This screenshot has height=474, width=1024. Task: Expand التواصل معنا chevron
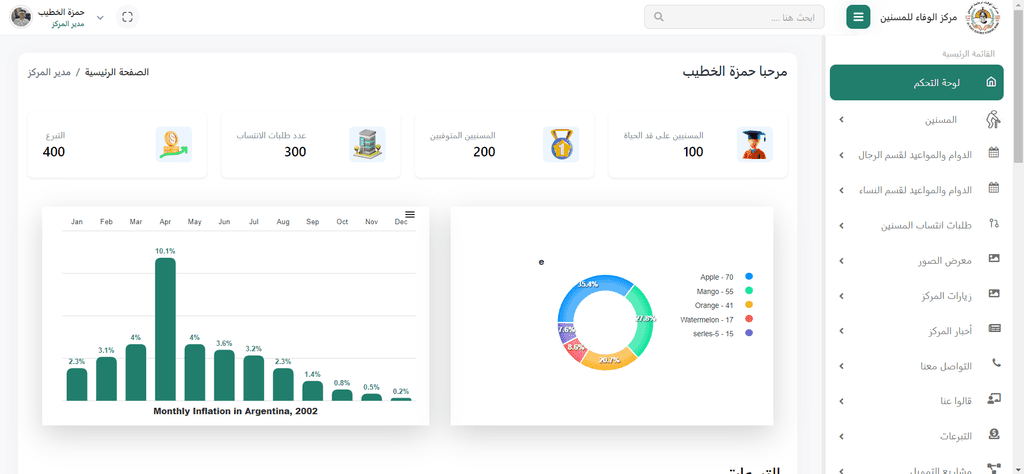pos(841,367)
